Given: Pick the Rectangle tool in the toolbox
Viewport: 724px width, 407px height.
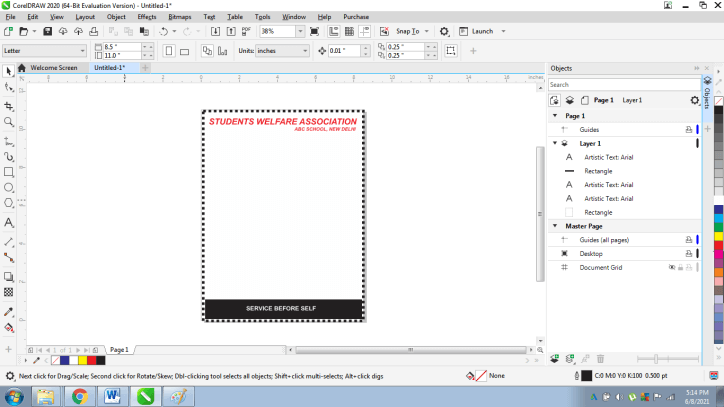Looking at the screenshot, I should [x=9, y=172].
